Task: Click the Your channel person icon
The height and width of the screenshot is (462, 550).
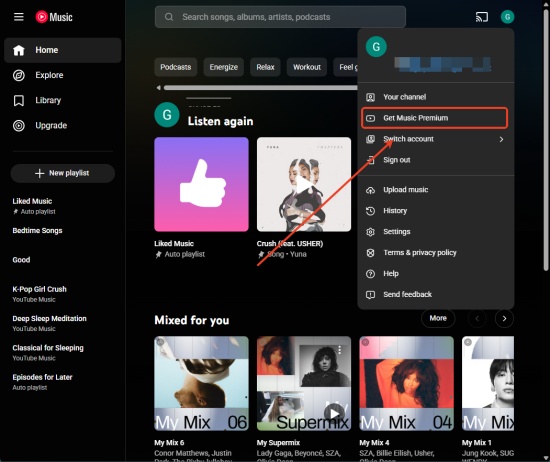Action: (370, 97)
